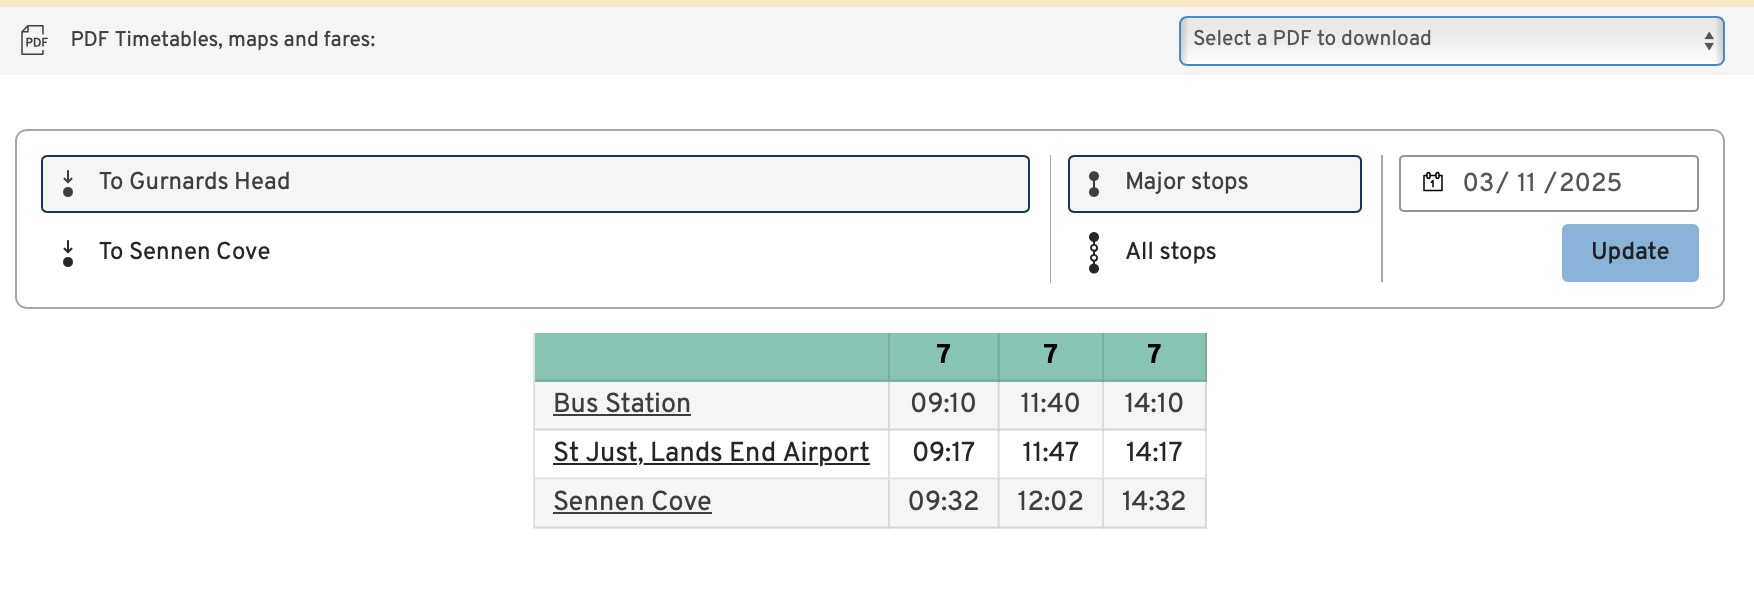Click the Major stops two-dot icon

pos(1094,183)
